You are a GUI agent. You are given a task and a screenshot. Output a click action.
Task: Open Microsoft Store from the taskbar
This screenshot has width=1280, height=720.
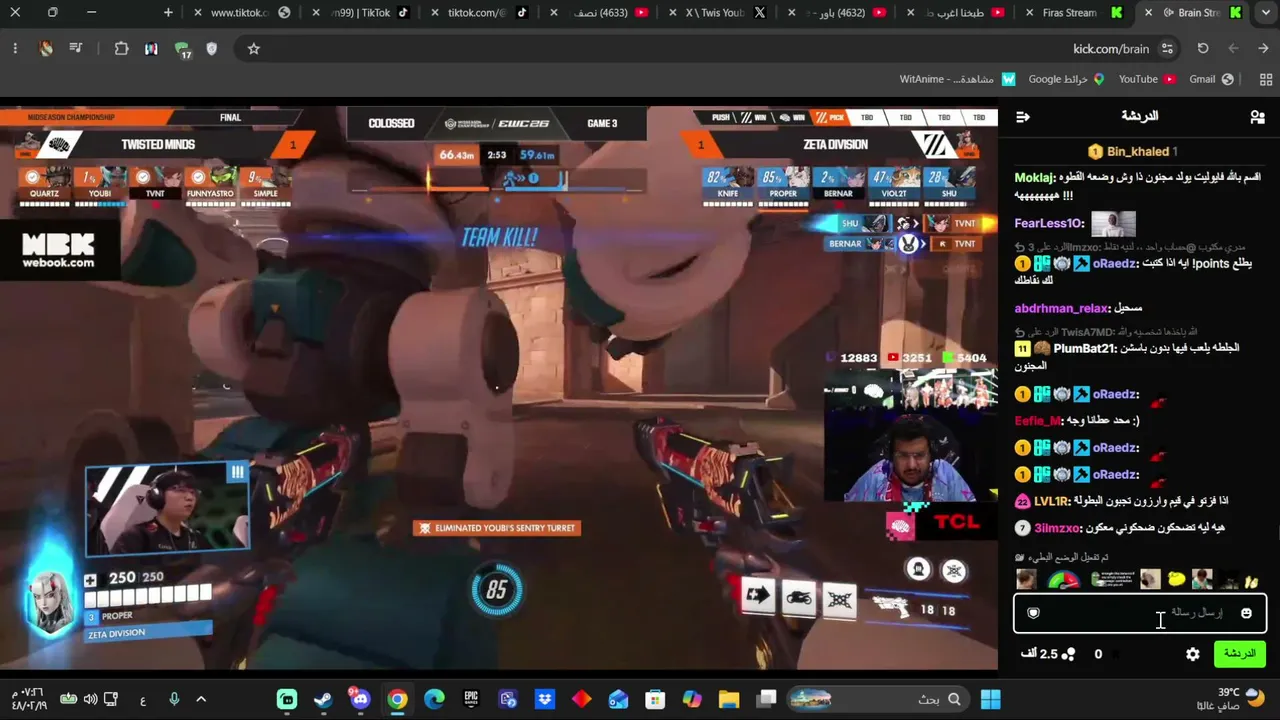point(655,699)
